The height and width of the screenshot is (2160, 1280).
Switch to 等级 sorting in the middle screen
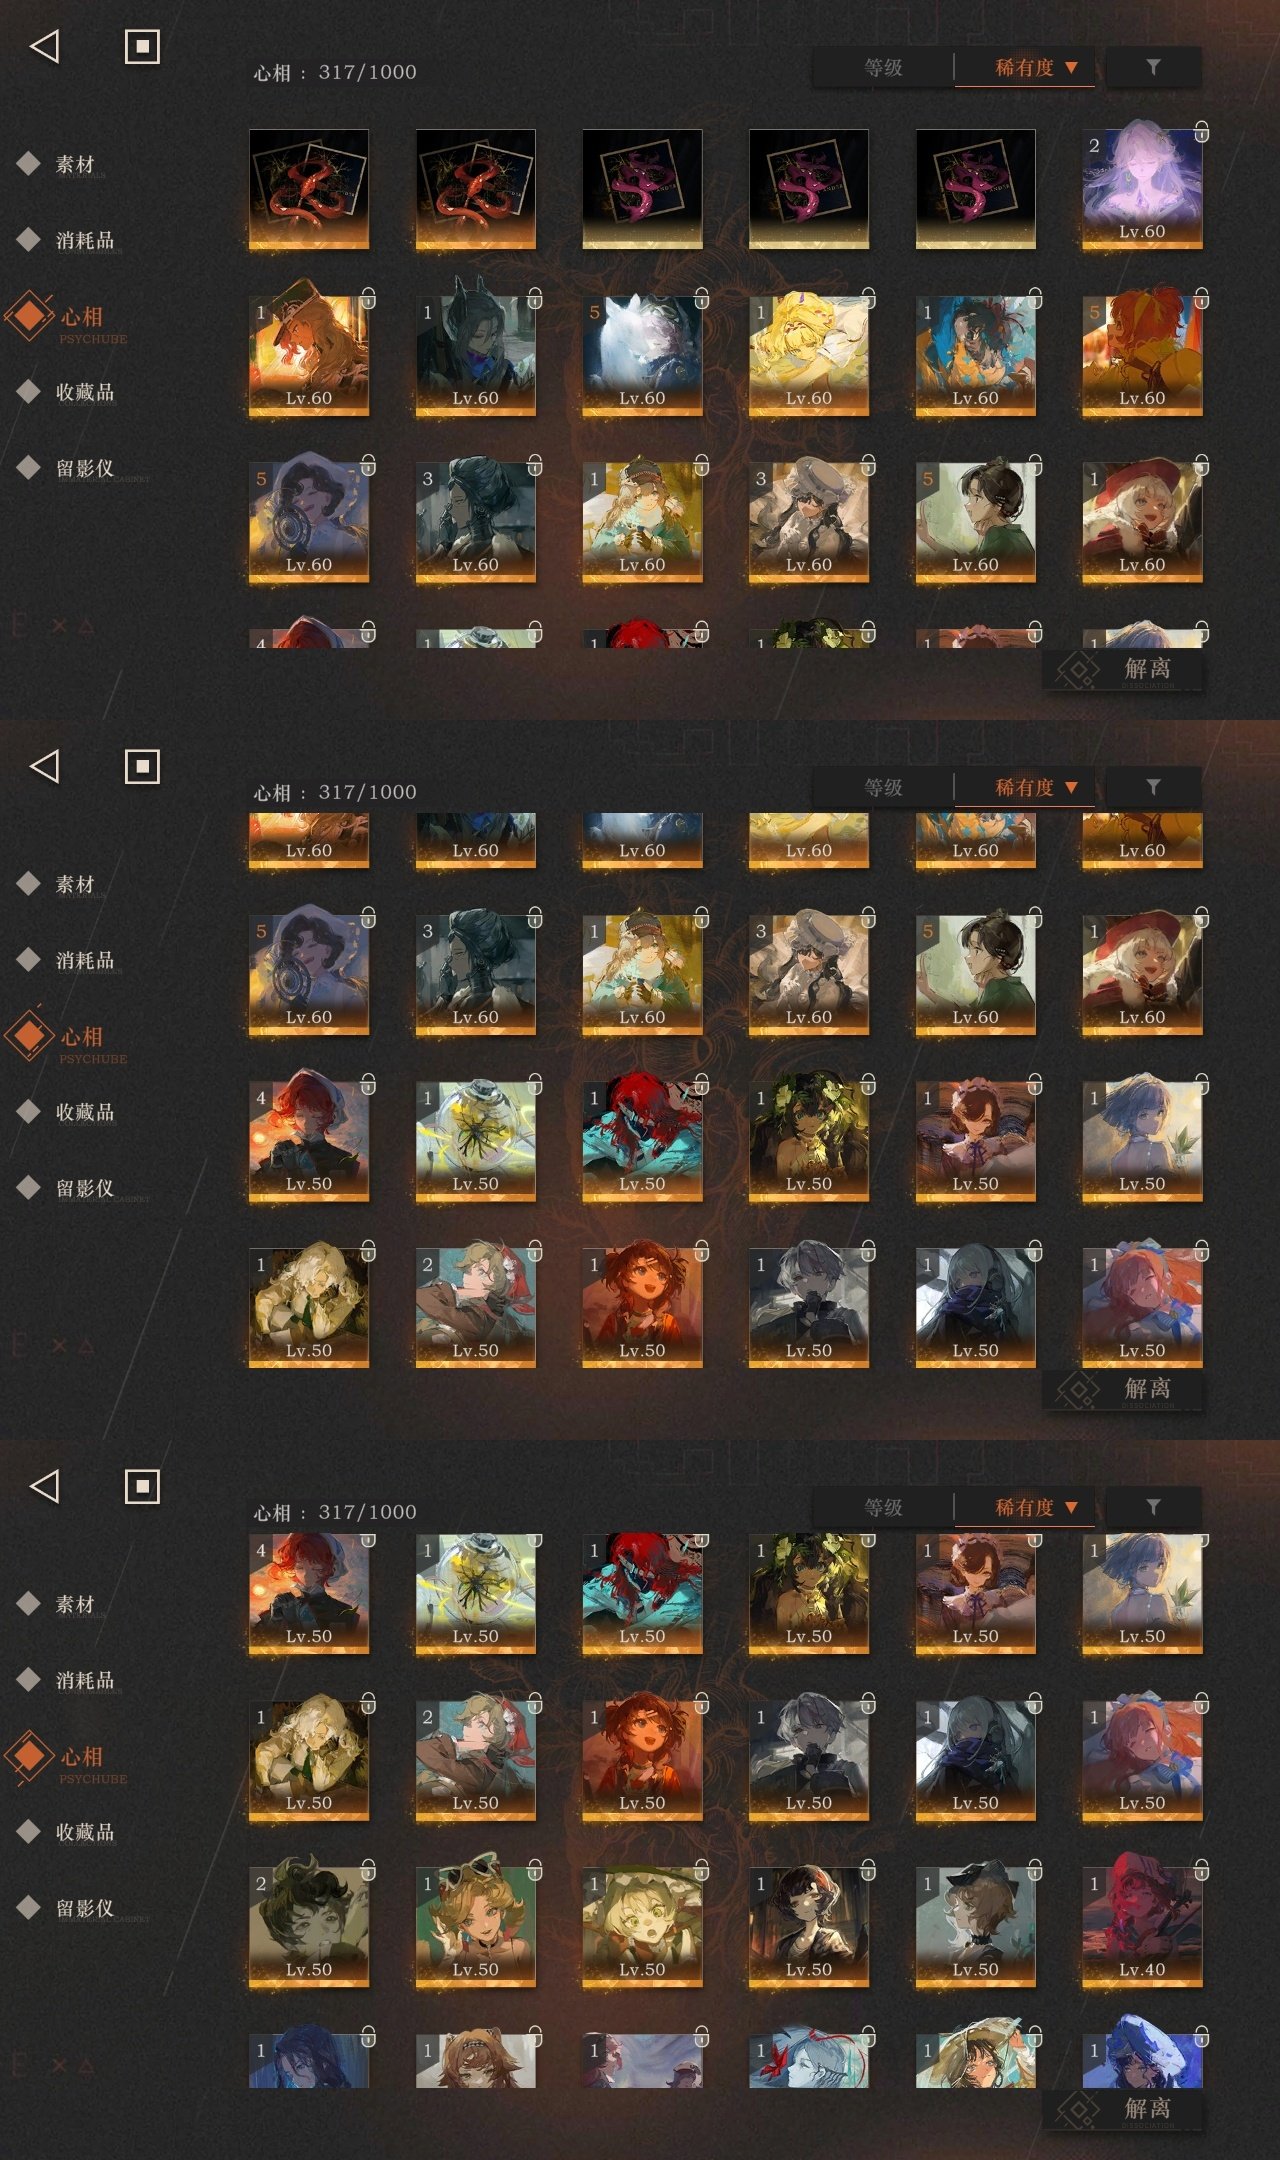(883, 787)
